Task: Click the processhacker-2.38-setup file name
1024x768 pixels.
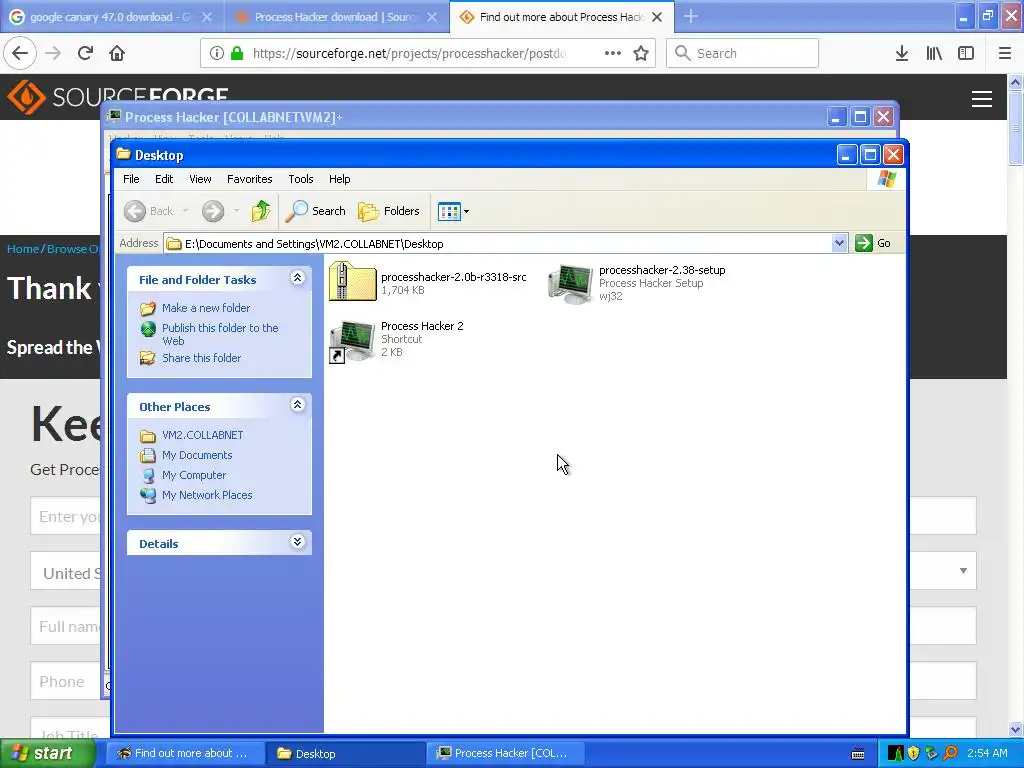Action: point(662,270)
